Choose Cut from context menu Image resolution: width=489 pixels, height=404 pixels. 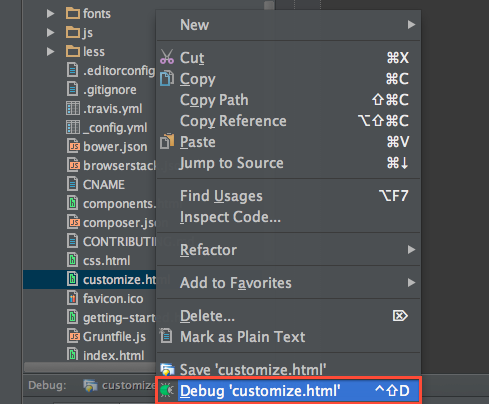point(288,58)
